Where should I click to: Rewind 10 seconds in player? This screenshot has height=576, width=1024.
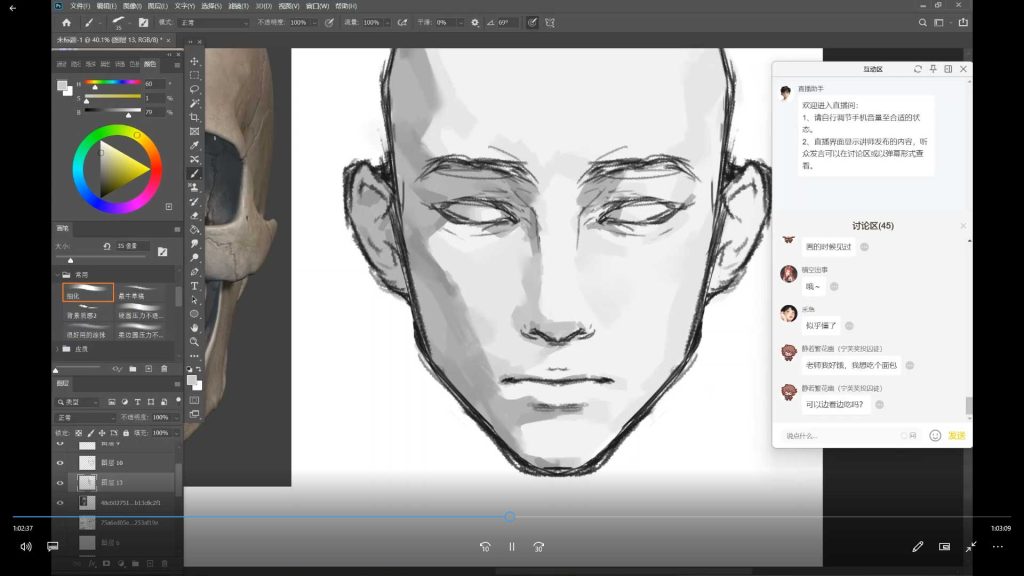[485, 547]
